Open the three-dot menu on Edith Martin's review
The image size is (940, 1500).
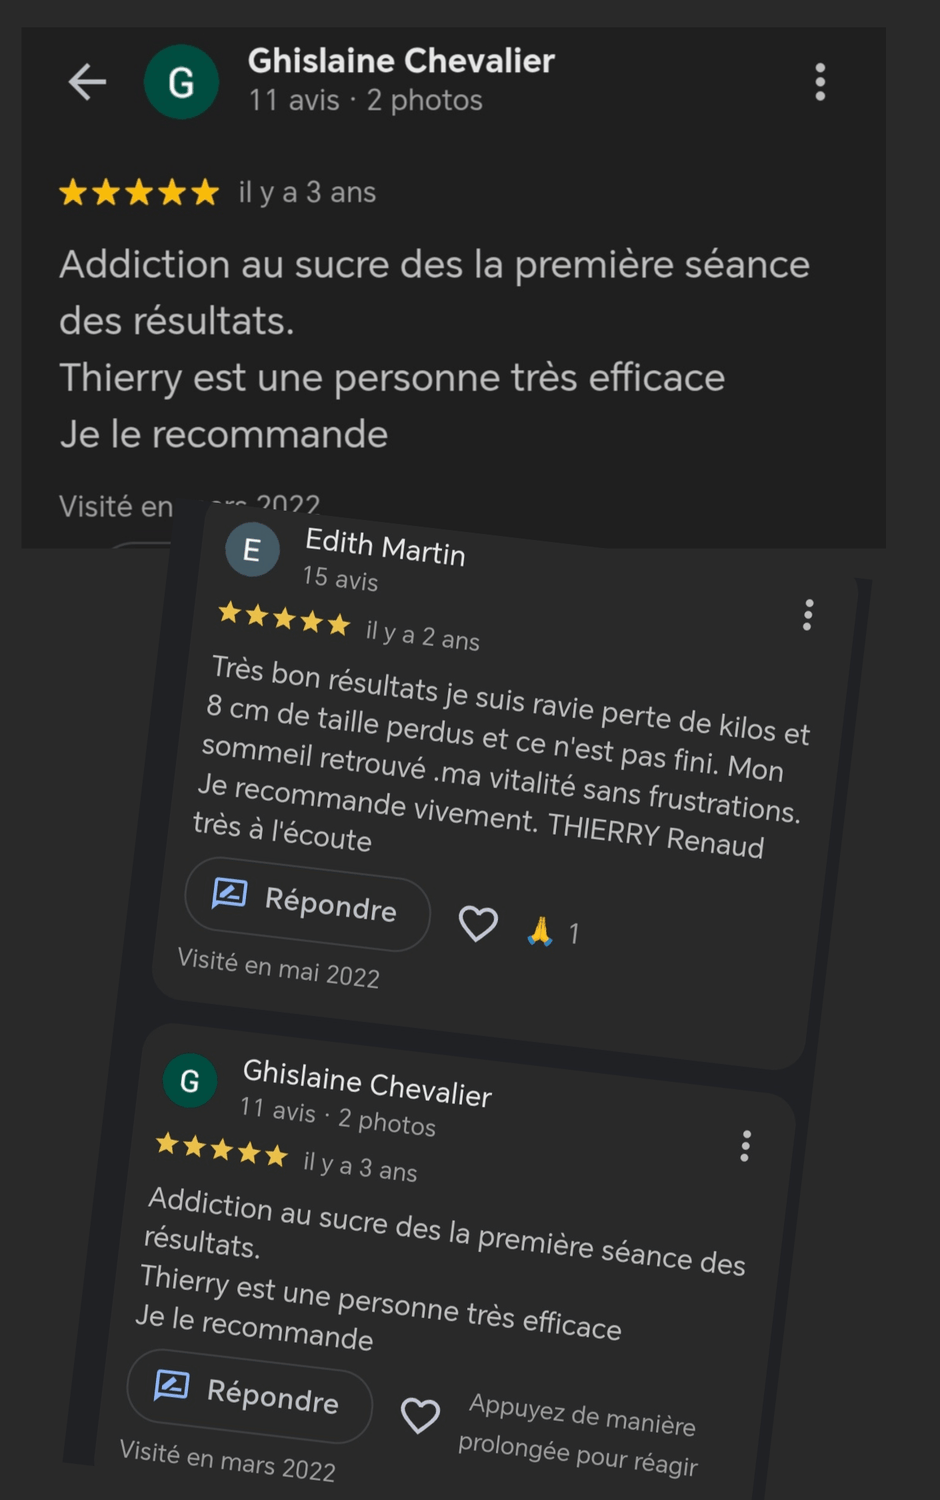point(808,615)
